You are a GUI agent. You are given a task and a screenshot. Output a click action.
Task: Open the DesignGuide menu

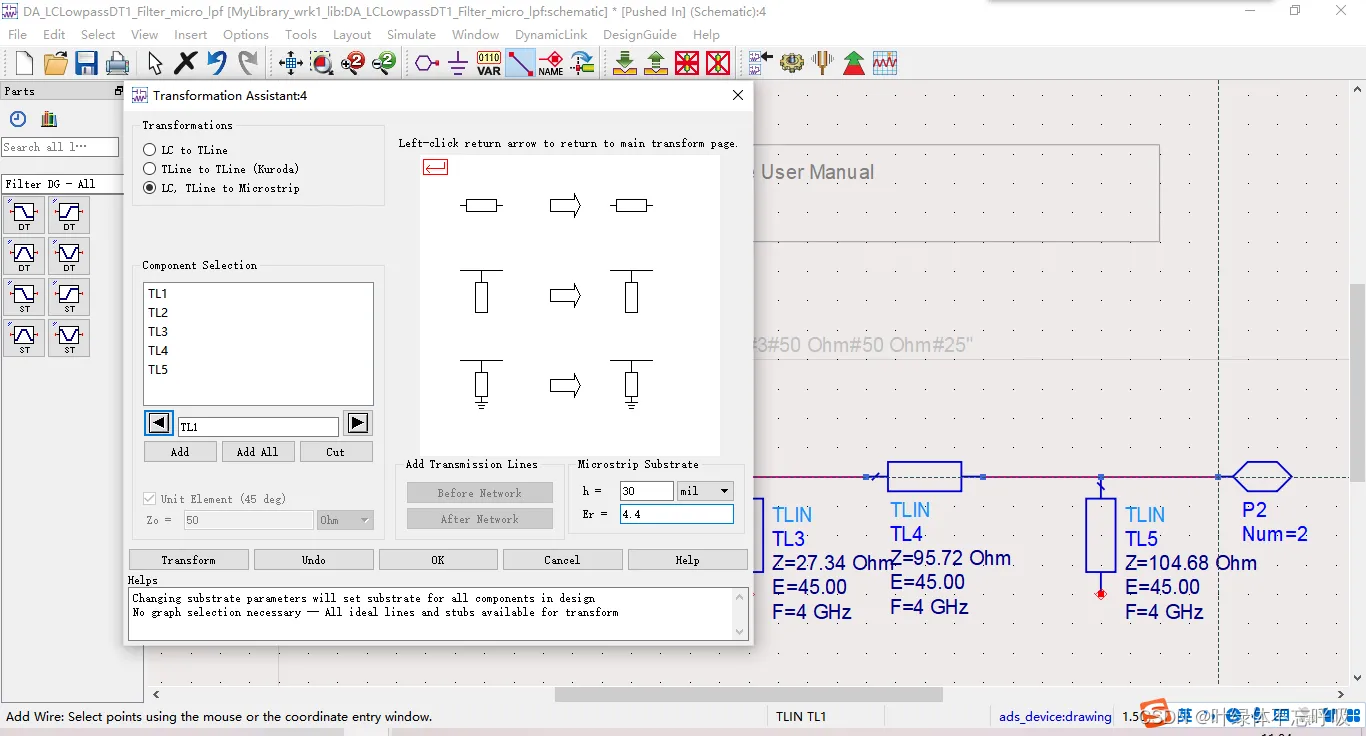pyautogui.click(x=640, y=34)
